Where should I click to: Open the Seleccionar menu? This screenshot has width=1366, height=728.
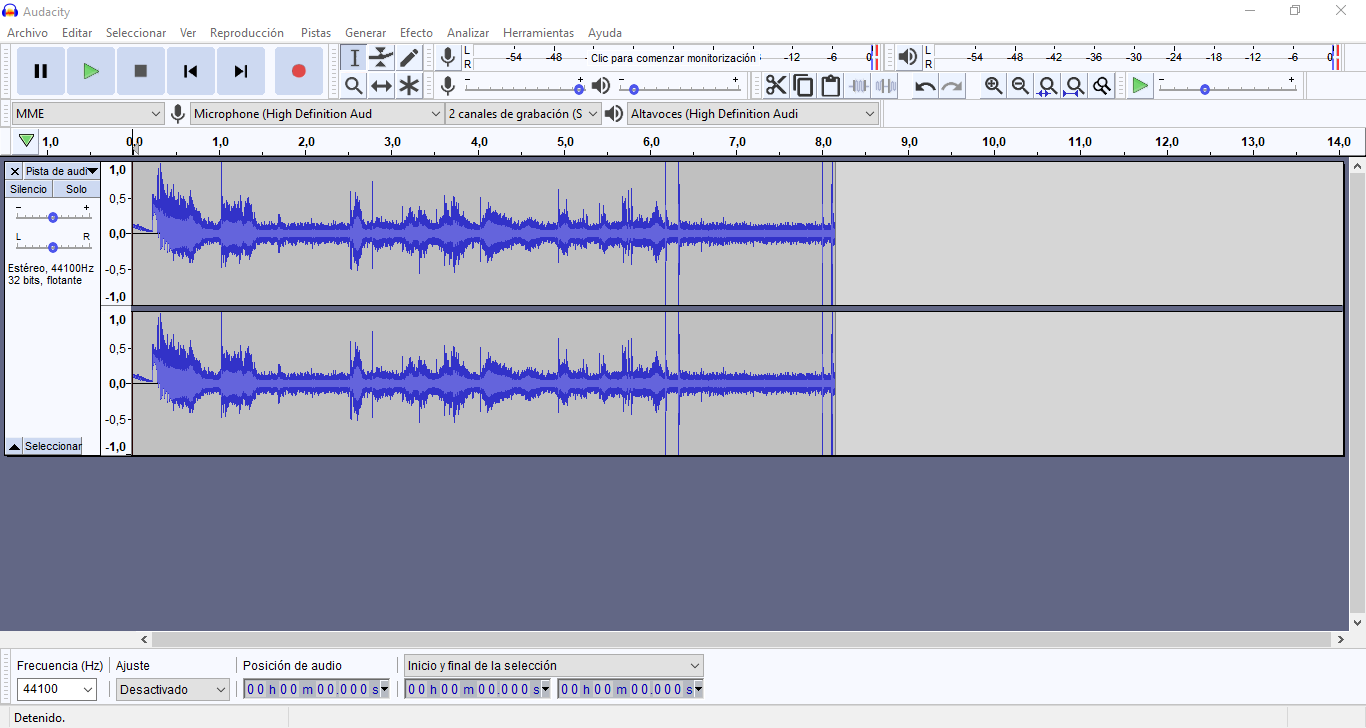[136, 33]
